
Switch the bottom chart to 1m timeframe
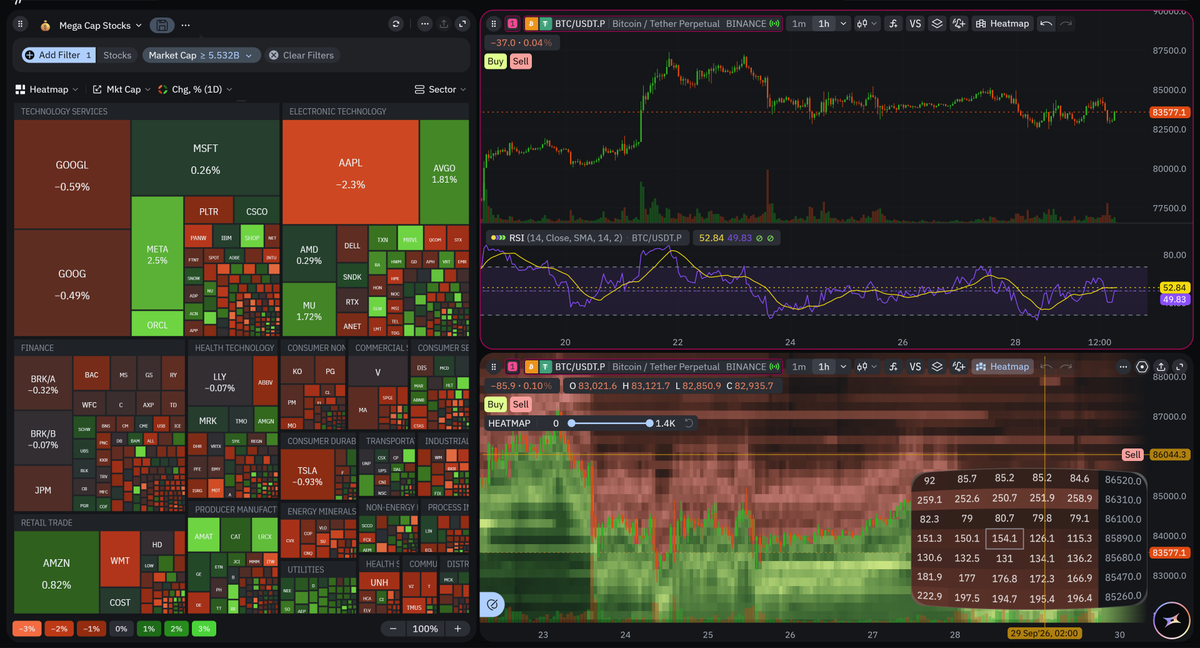798,366
